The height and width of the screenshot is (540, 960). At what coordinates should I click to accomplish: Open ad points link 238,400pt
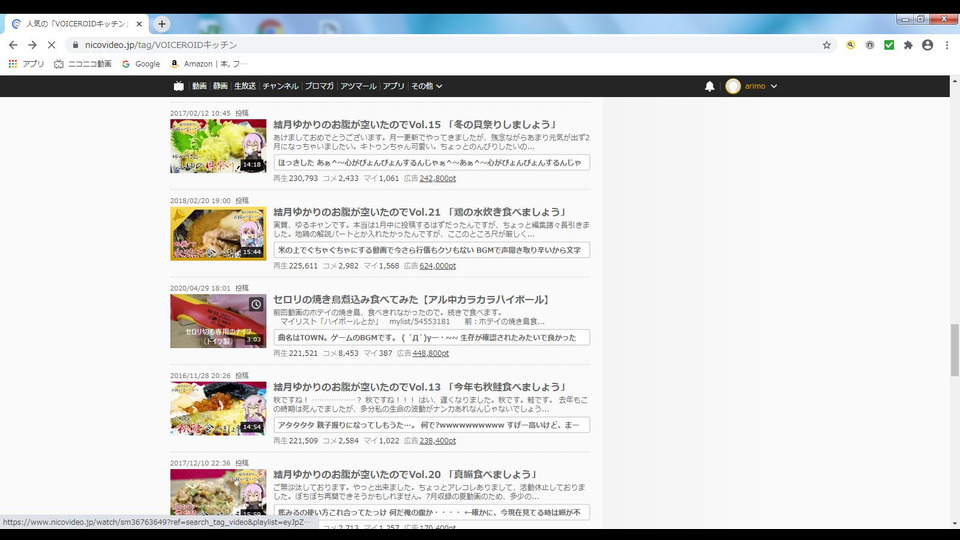coord(438,441)
